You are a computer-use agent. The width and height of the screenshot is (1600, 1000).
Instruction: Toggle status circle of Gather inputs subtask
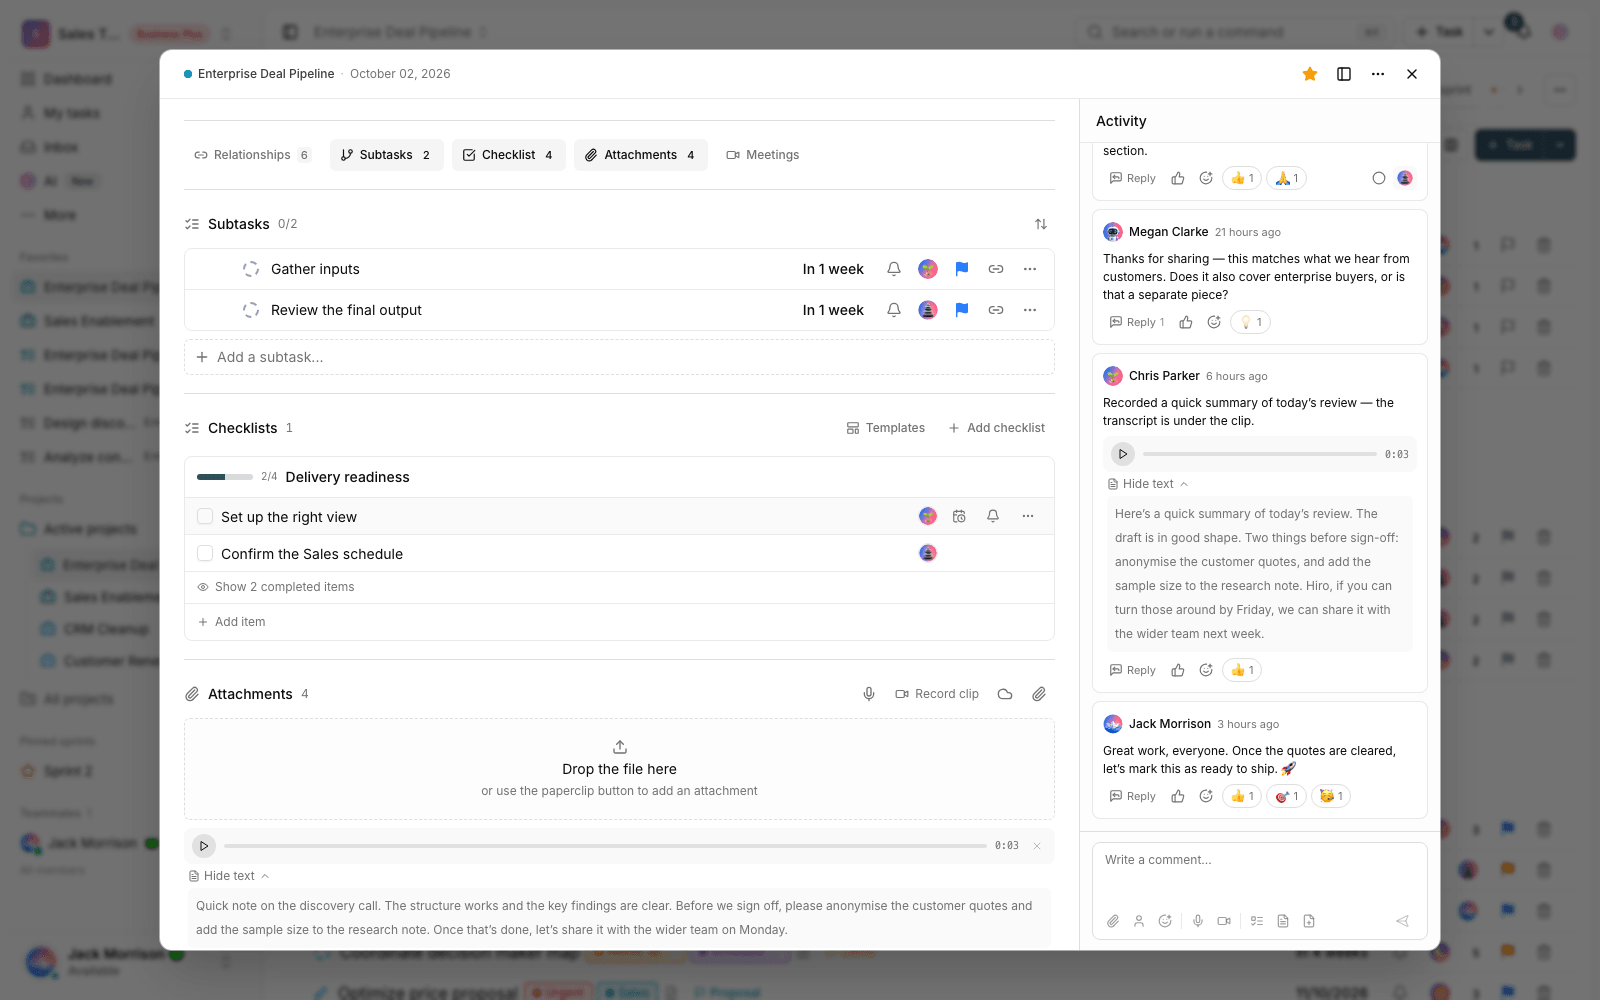coord(251,269)
